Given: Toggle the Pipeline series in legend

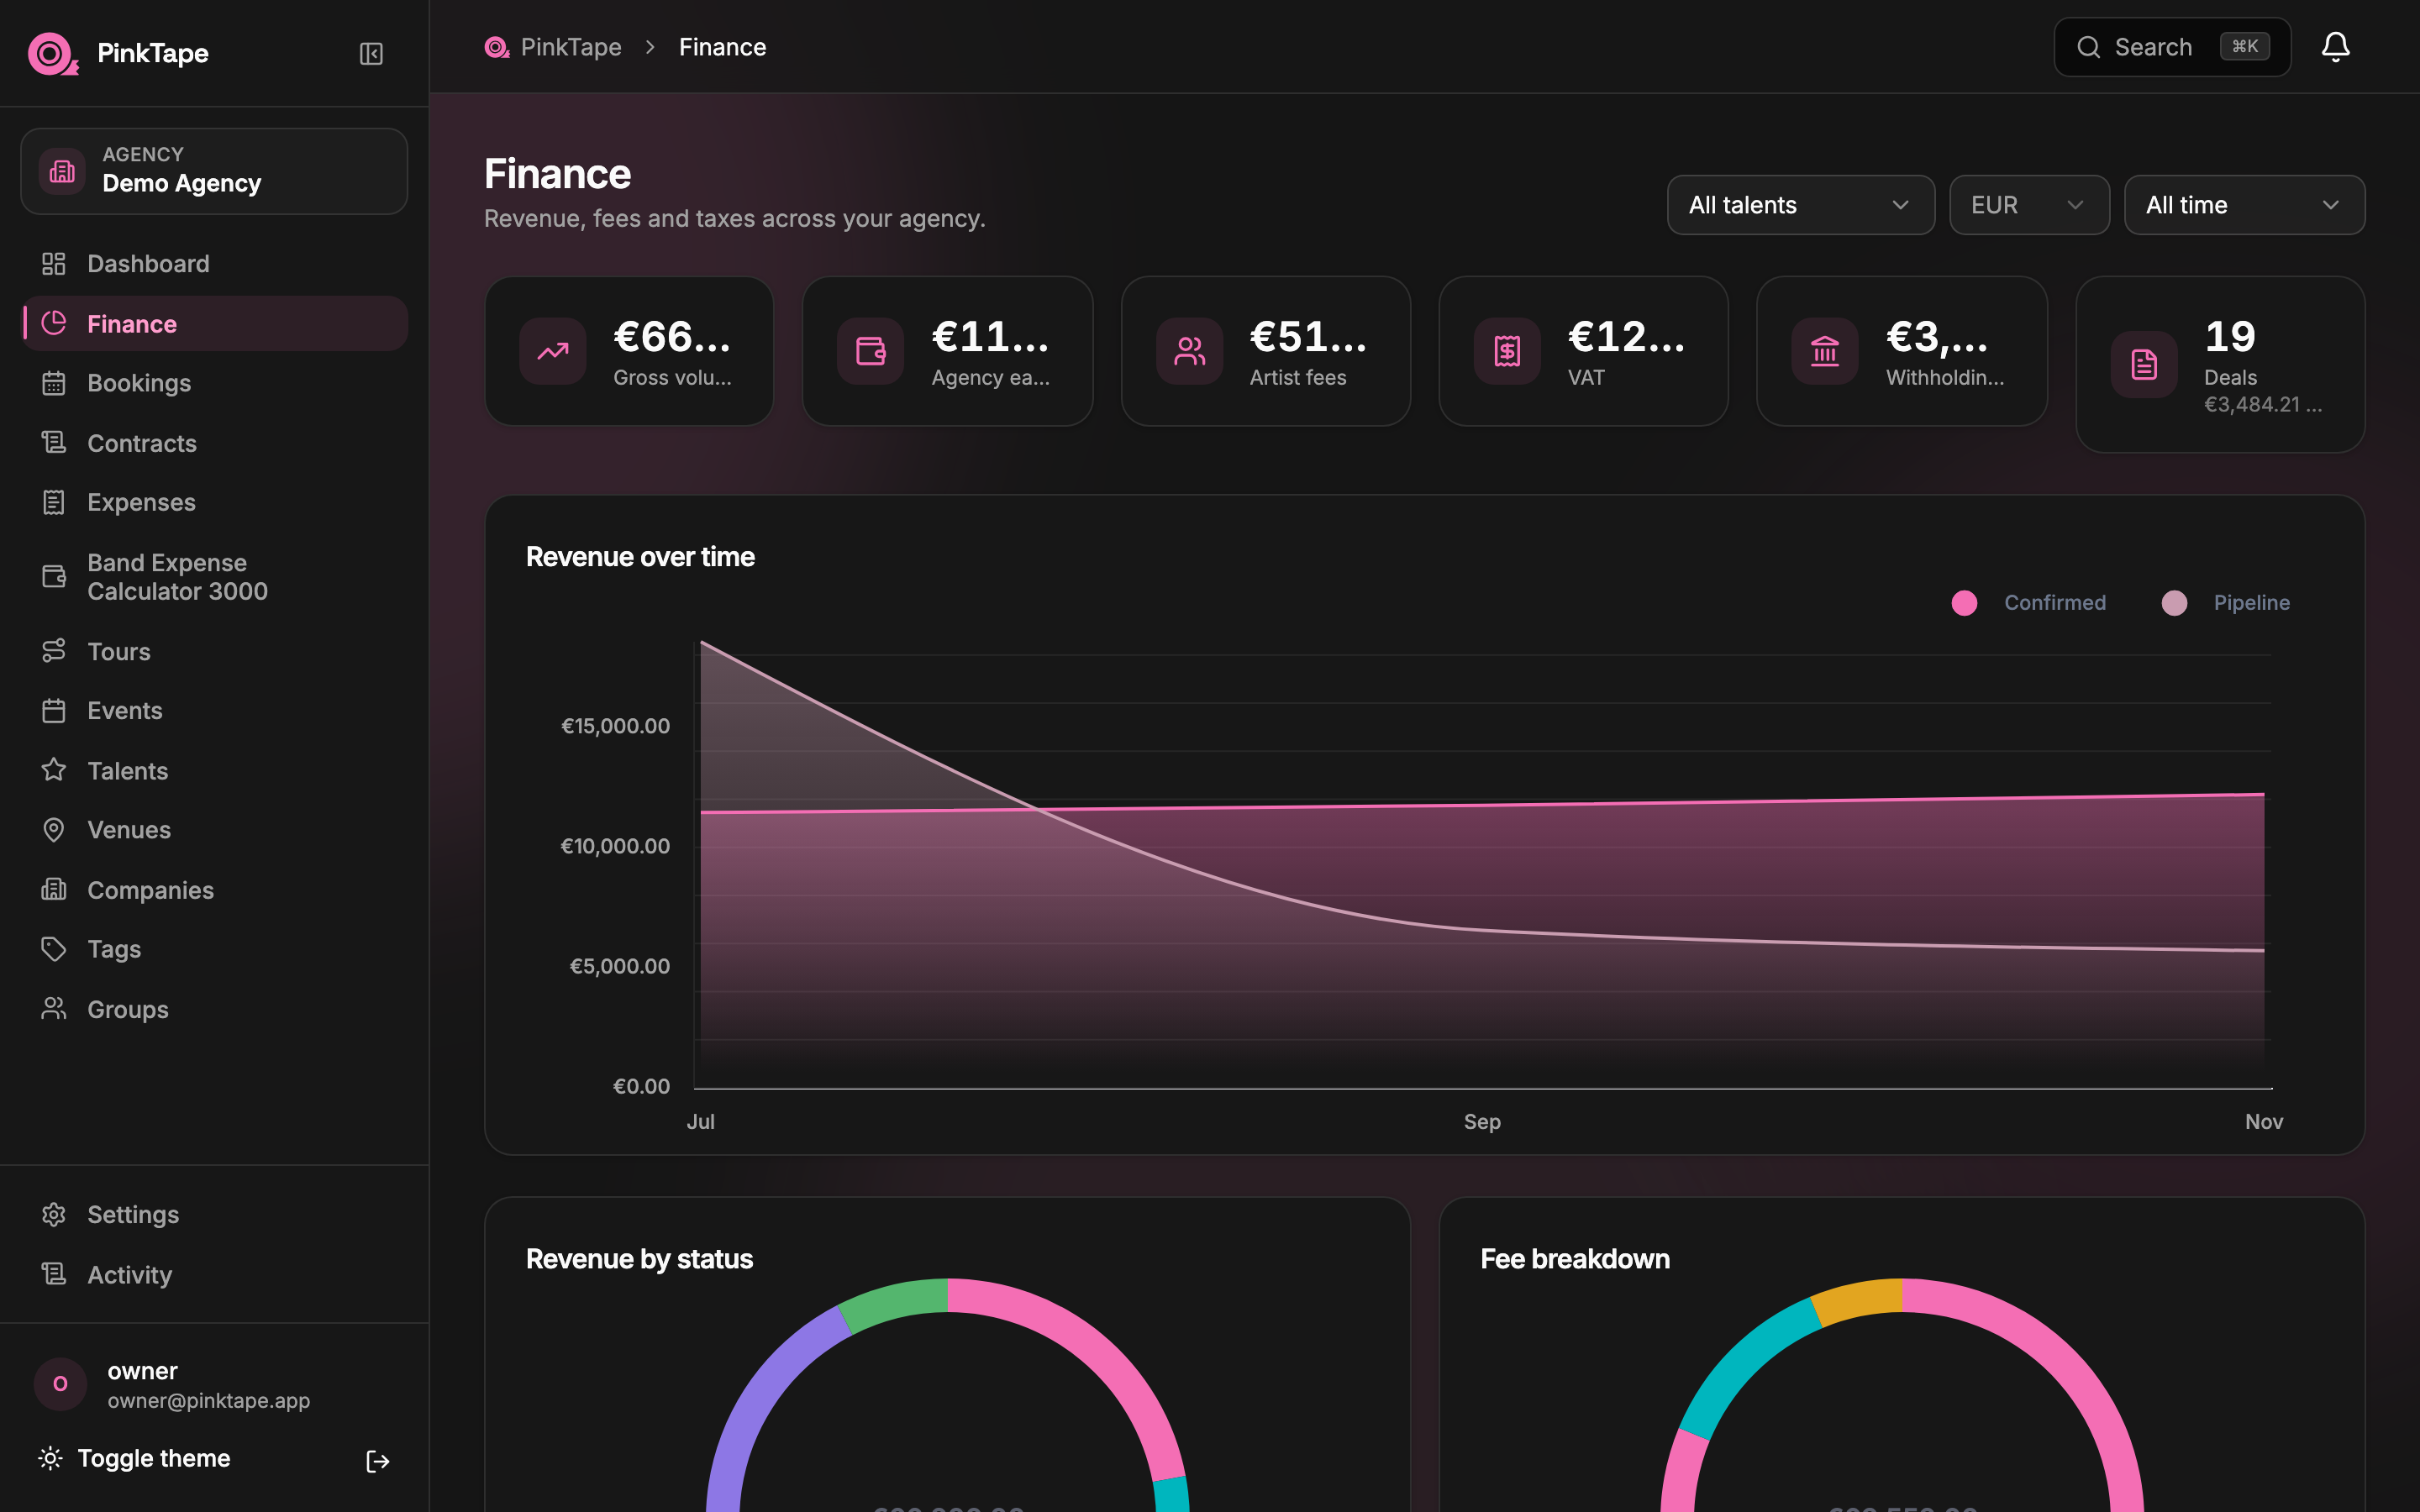Looking at the screenshot, I should (x=2225, y=603).
